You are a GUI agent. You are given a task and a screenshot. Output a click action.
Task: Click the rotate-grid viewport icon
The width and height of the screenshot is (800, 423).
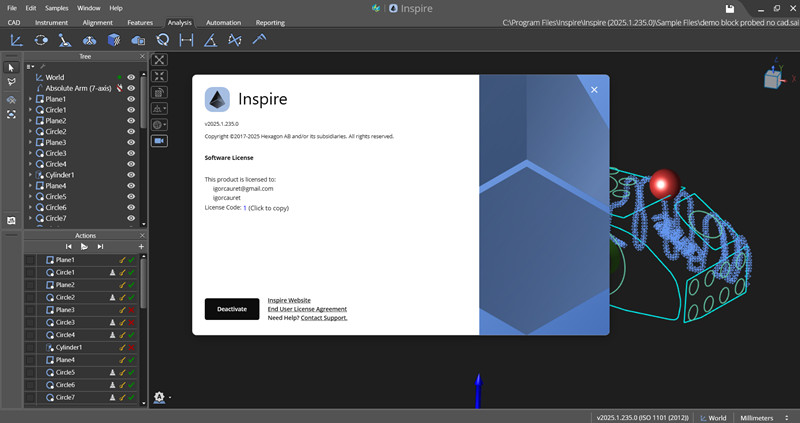(159, 92)
